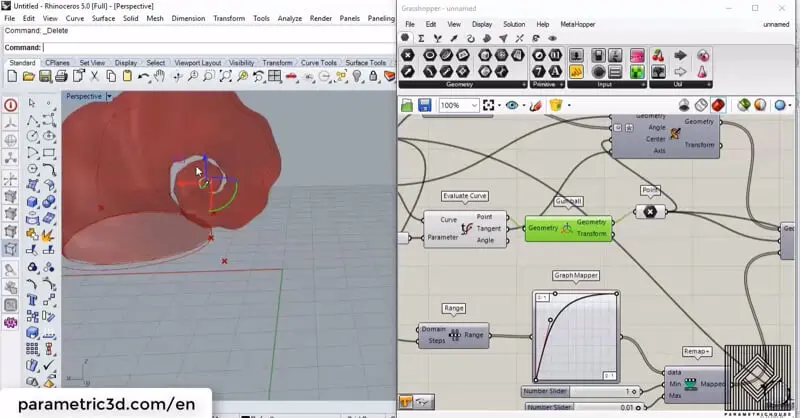This screenshot has height=418, width=800.
Task: Click the Point component on canvas
Action: pos(650,211)
